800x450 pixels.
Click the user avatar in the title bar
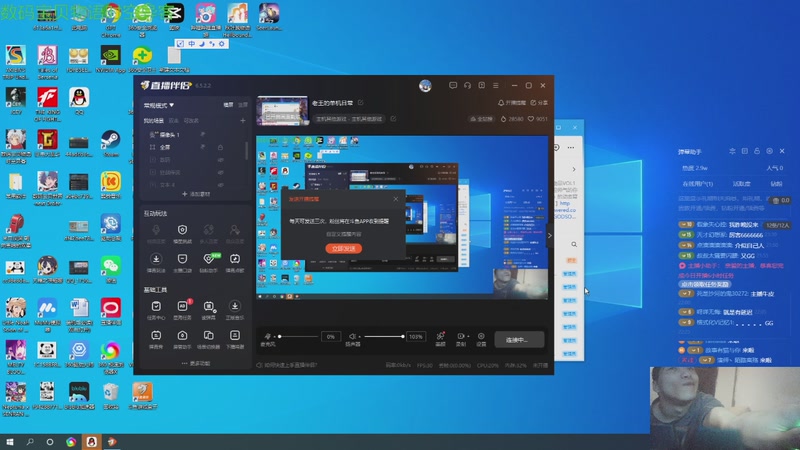[x=425, y=86]
